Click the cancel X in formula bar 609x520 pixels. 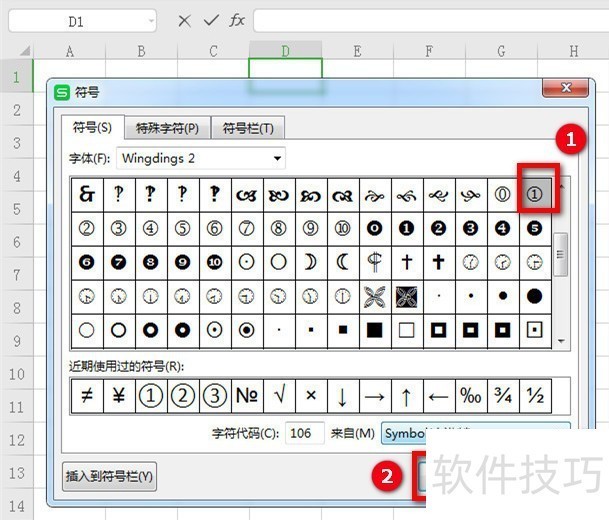point(184,21)
